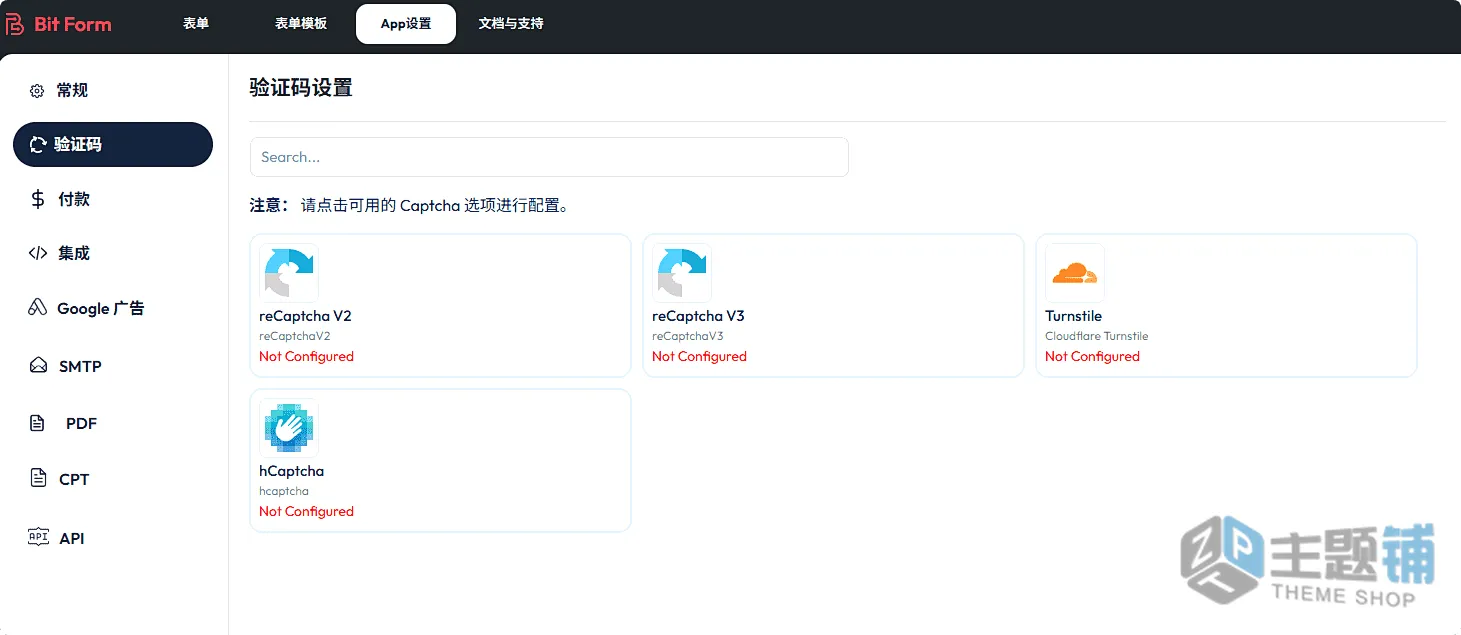Viewport: 1461px width, 635px height.
Task: Click Not Configured under reCaptchaV3
Action: (x=699, y=356)
